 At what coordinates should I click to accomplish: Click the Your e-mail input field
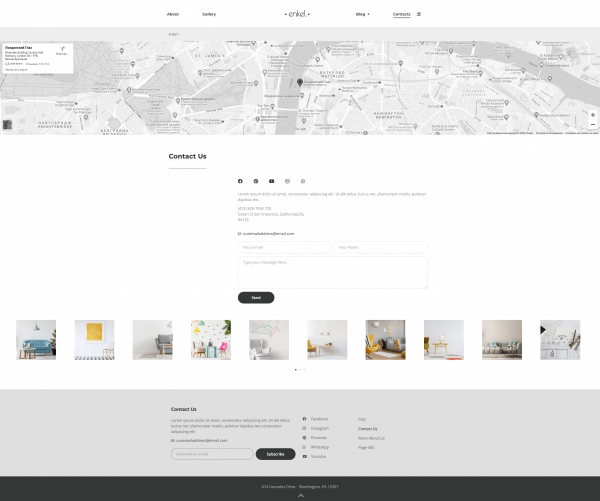(284, 247)
